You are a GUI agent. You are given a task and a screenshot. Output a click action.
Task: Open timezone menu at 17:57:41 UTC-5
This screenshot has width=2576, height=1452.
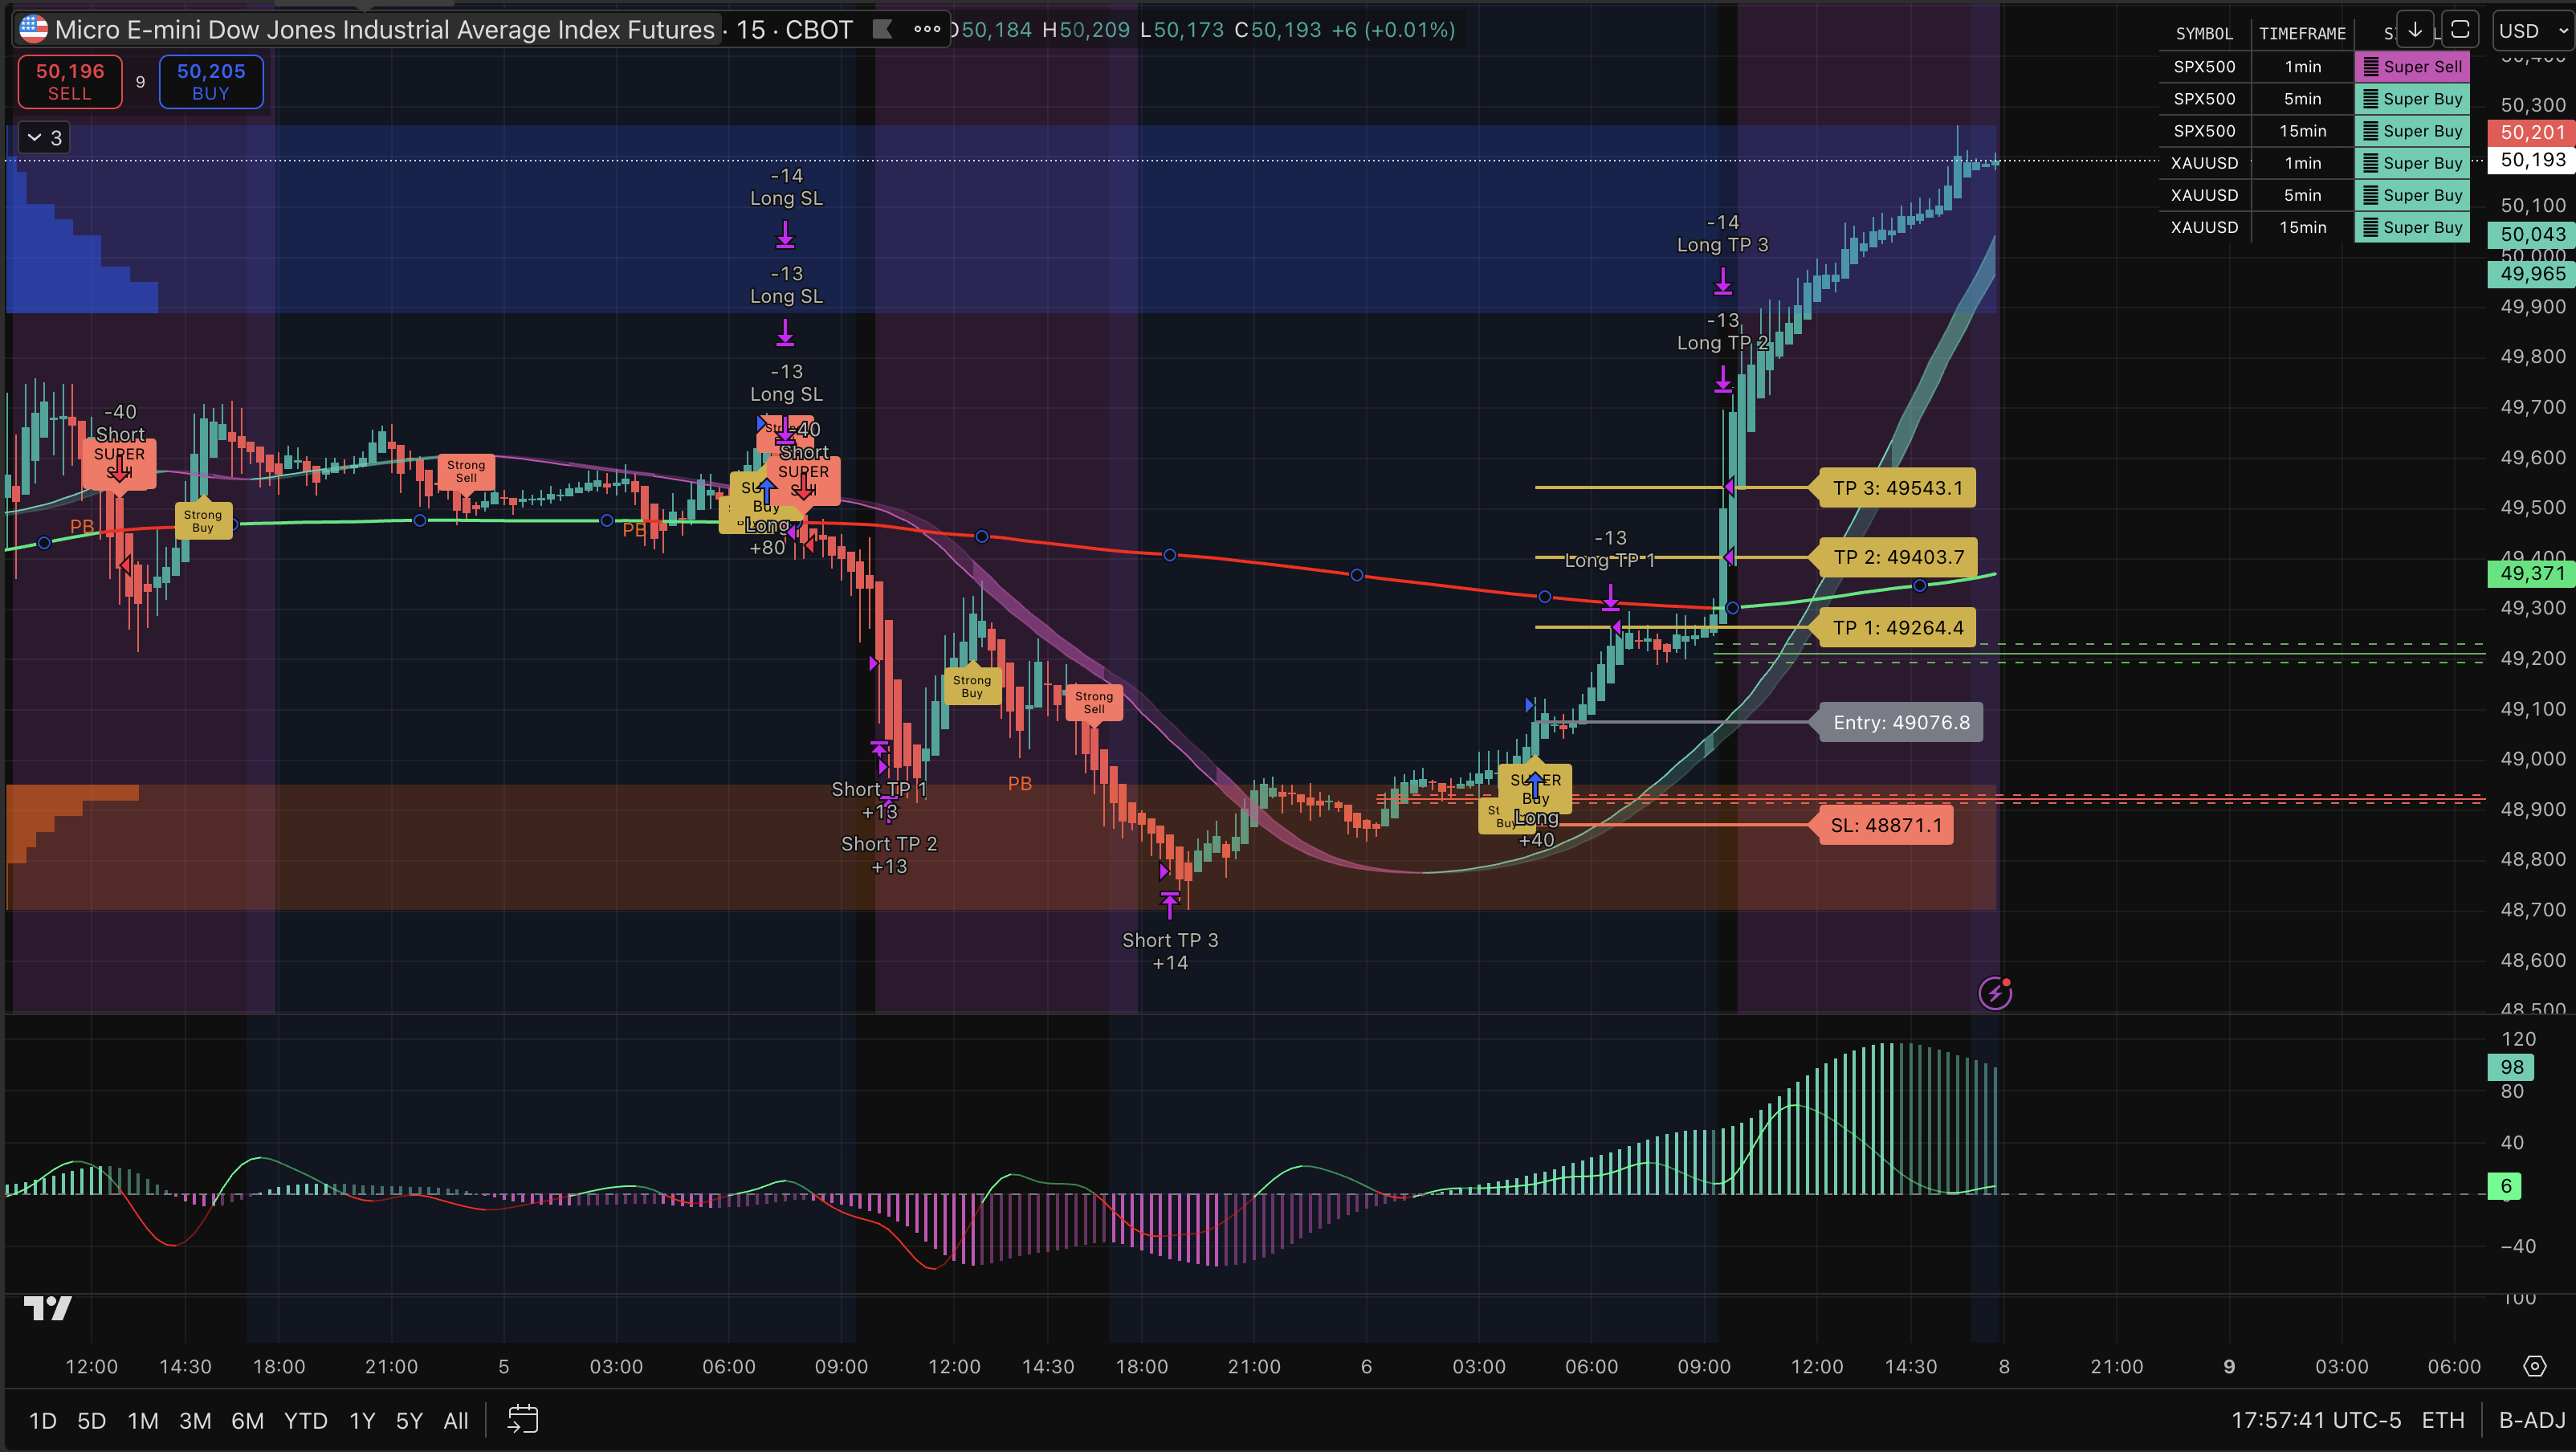tap(2315, 1420)
